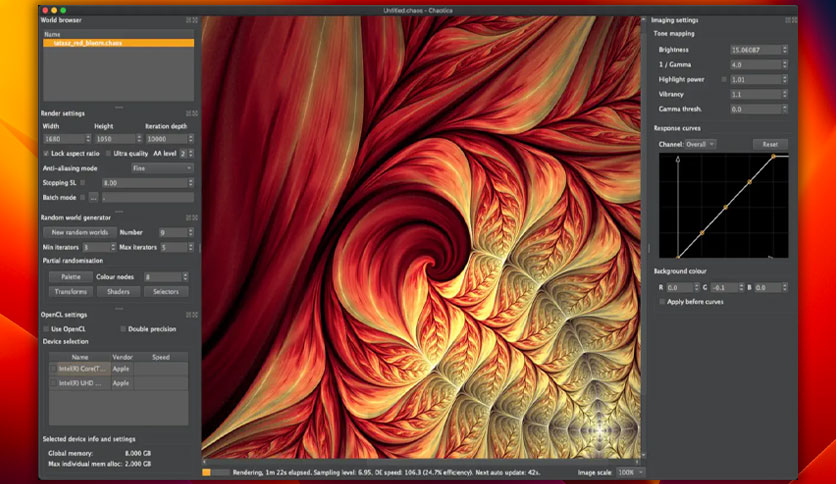This screenshot has height=484, width=836.
Task: Open the Anti-aliasing mode dropdown
Action: point(162,168)
